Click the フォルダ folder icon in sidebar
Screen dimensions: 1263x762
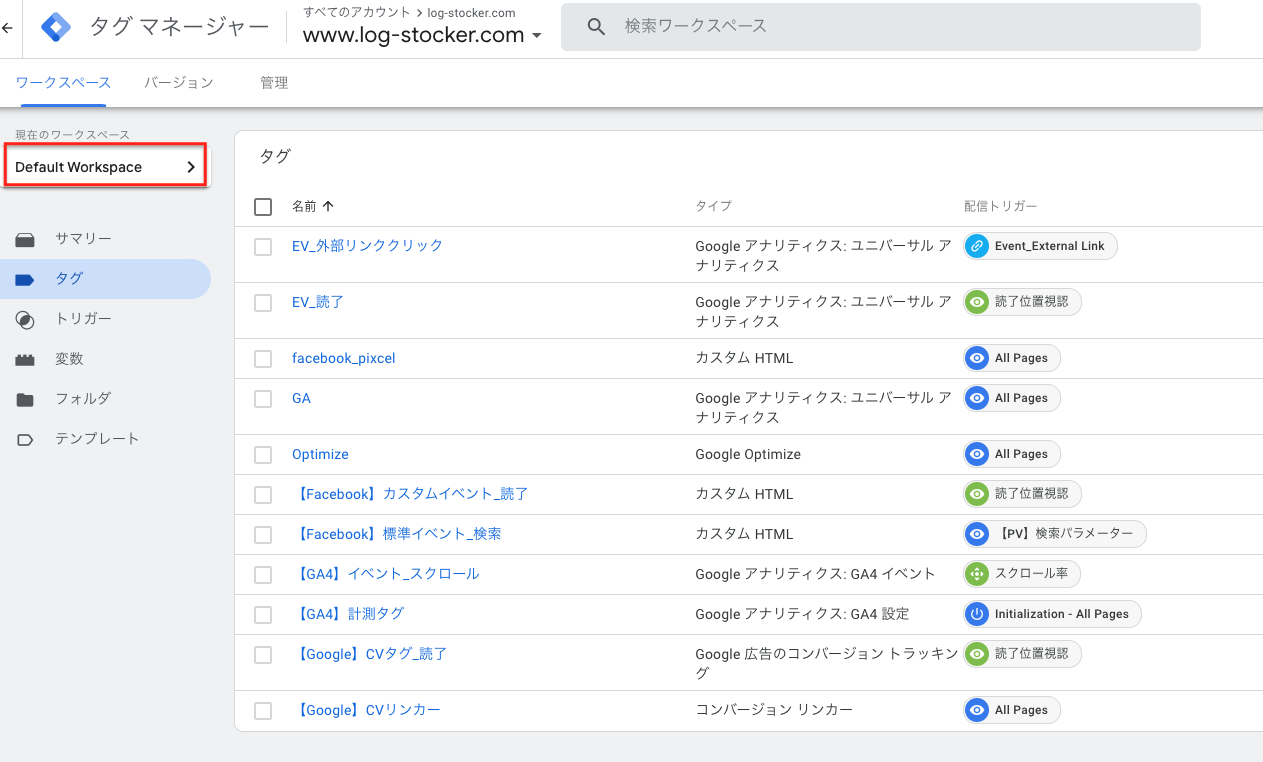click(x=25, y=399)
